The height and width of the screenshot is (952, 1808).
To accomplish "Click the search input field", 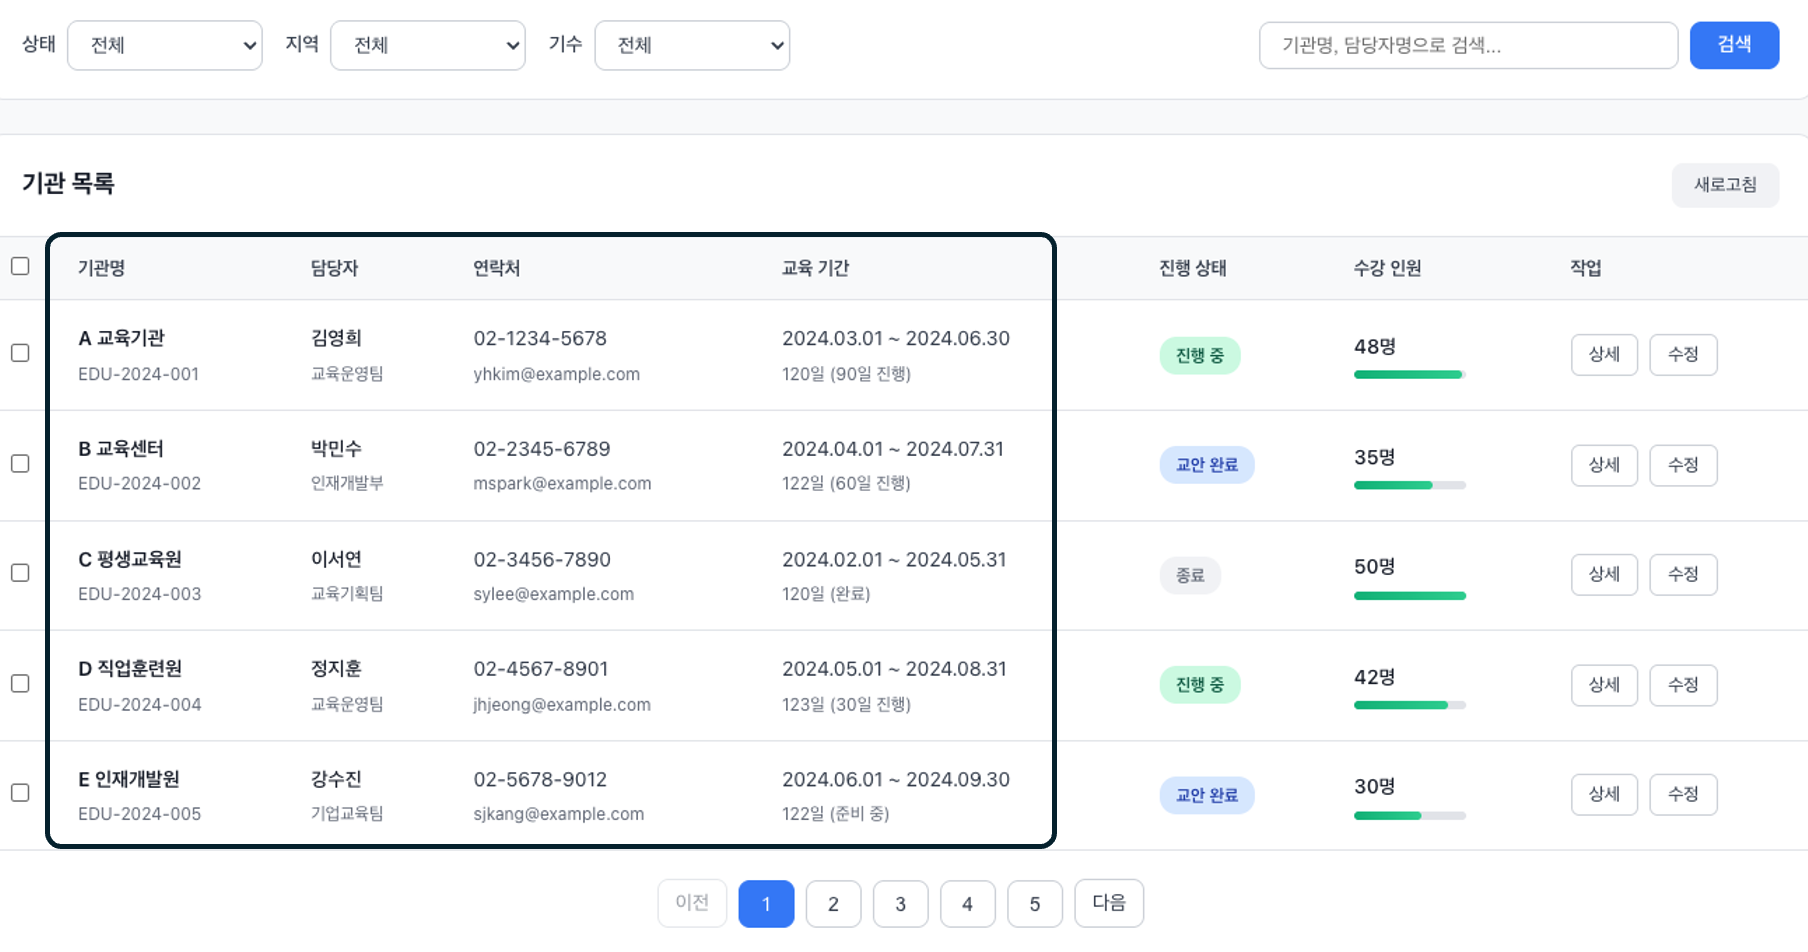I will [1467, 45].
